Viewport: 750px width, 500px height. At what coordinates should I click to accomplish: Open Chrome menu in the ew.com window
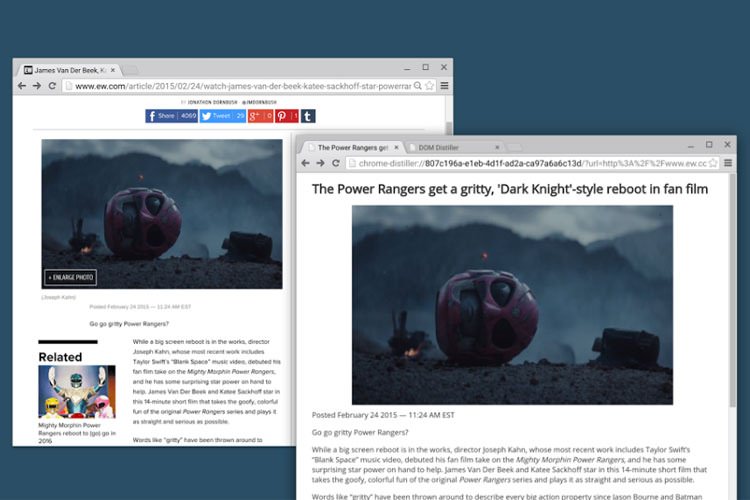click(x=444, y=86)
